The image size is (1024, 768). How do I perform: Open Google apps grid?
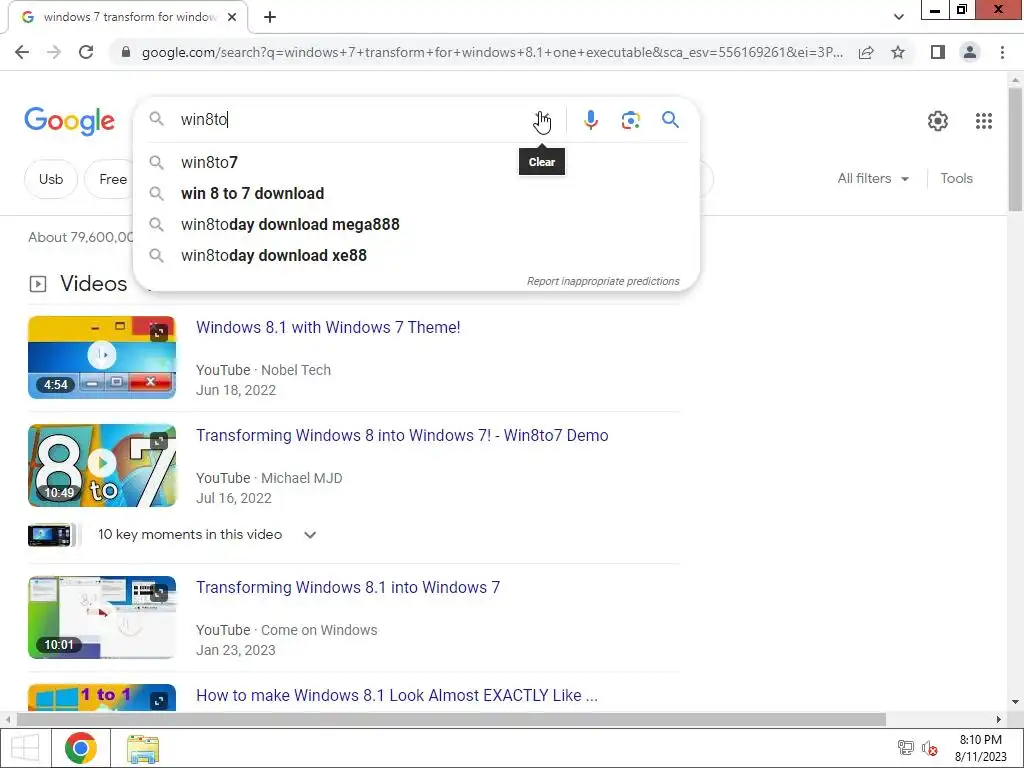[x=984, y=121]
